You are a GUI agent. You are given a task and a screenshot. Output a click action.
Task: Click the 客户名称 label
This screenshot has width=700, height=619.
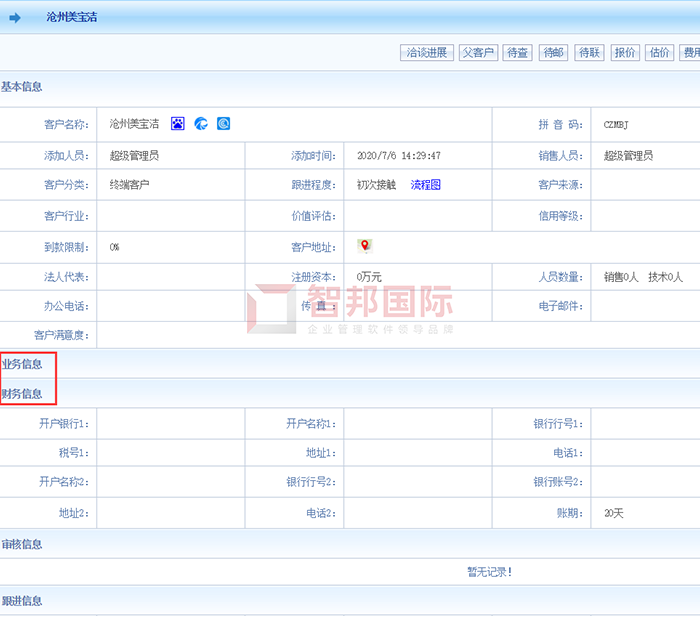click(66, 125)
